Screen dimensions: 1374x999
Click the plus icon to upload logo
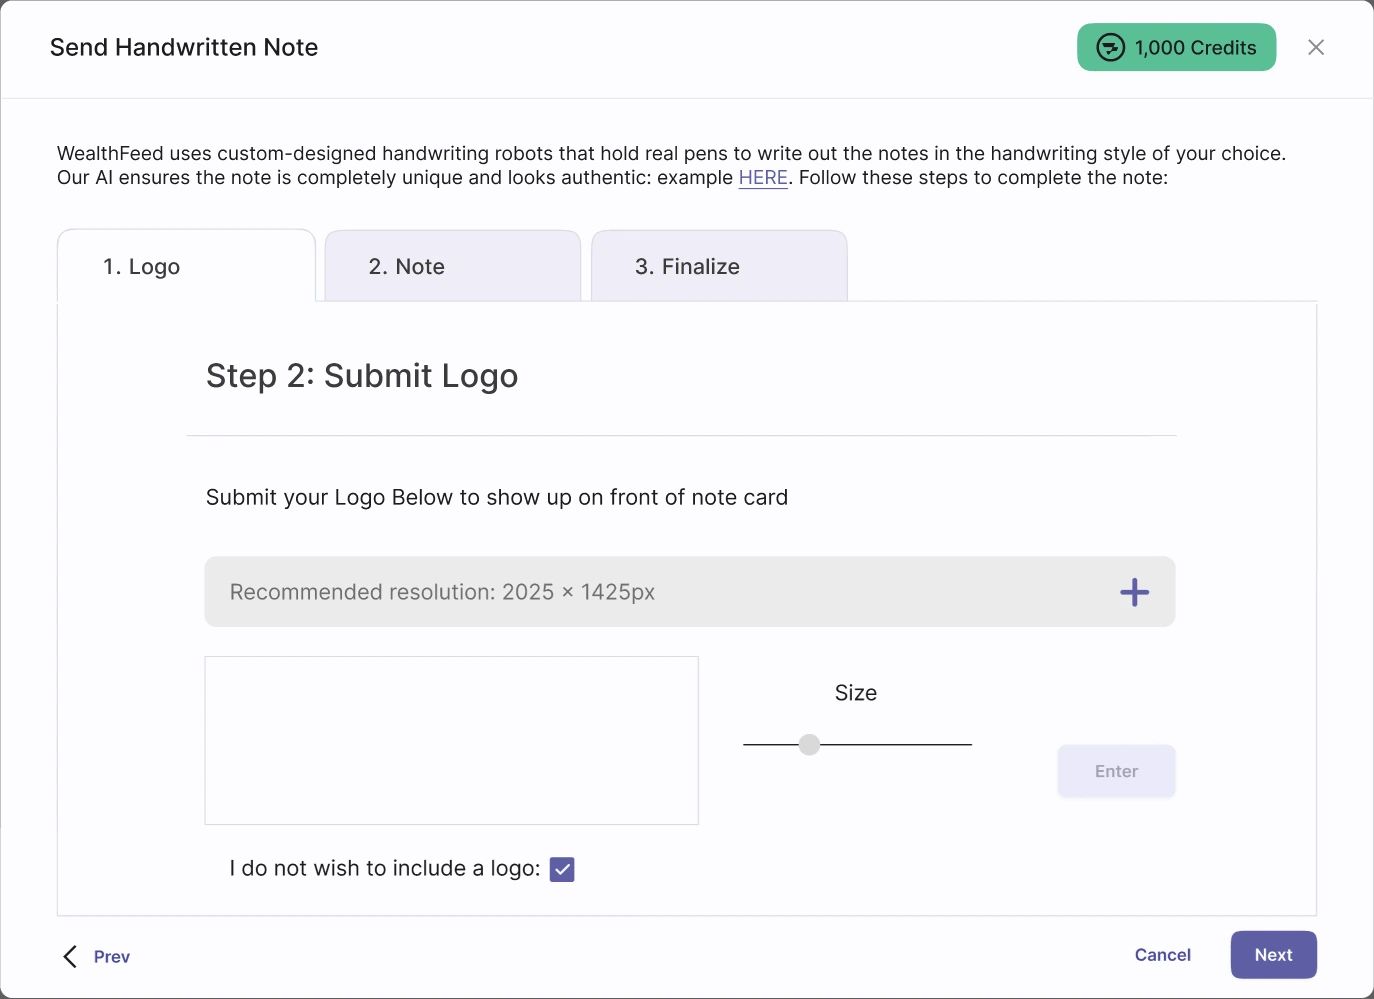click(x=1134, y=592)
